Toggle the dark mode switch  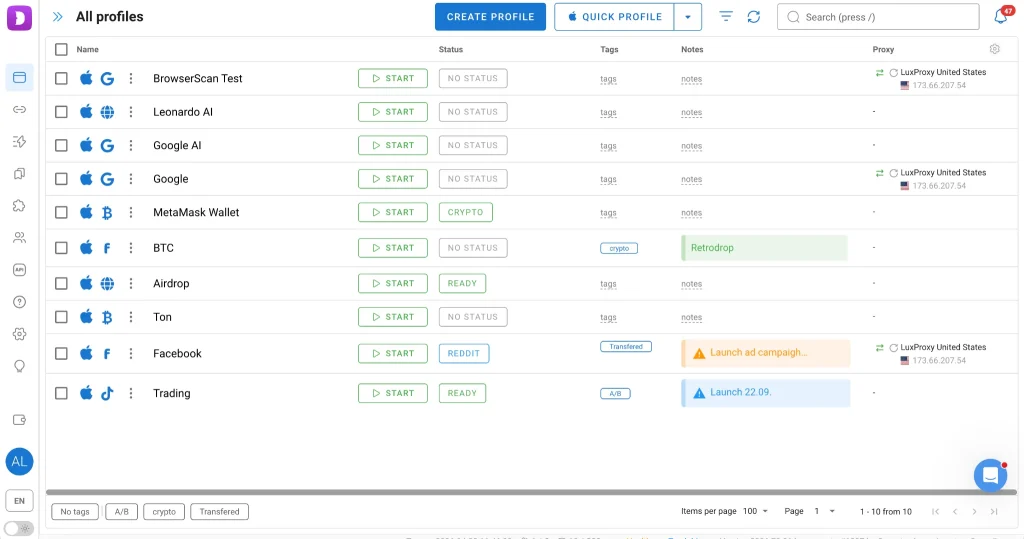point(19,528)
